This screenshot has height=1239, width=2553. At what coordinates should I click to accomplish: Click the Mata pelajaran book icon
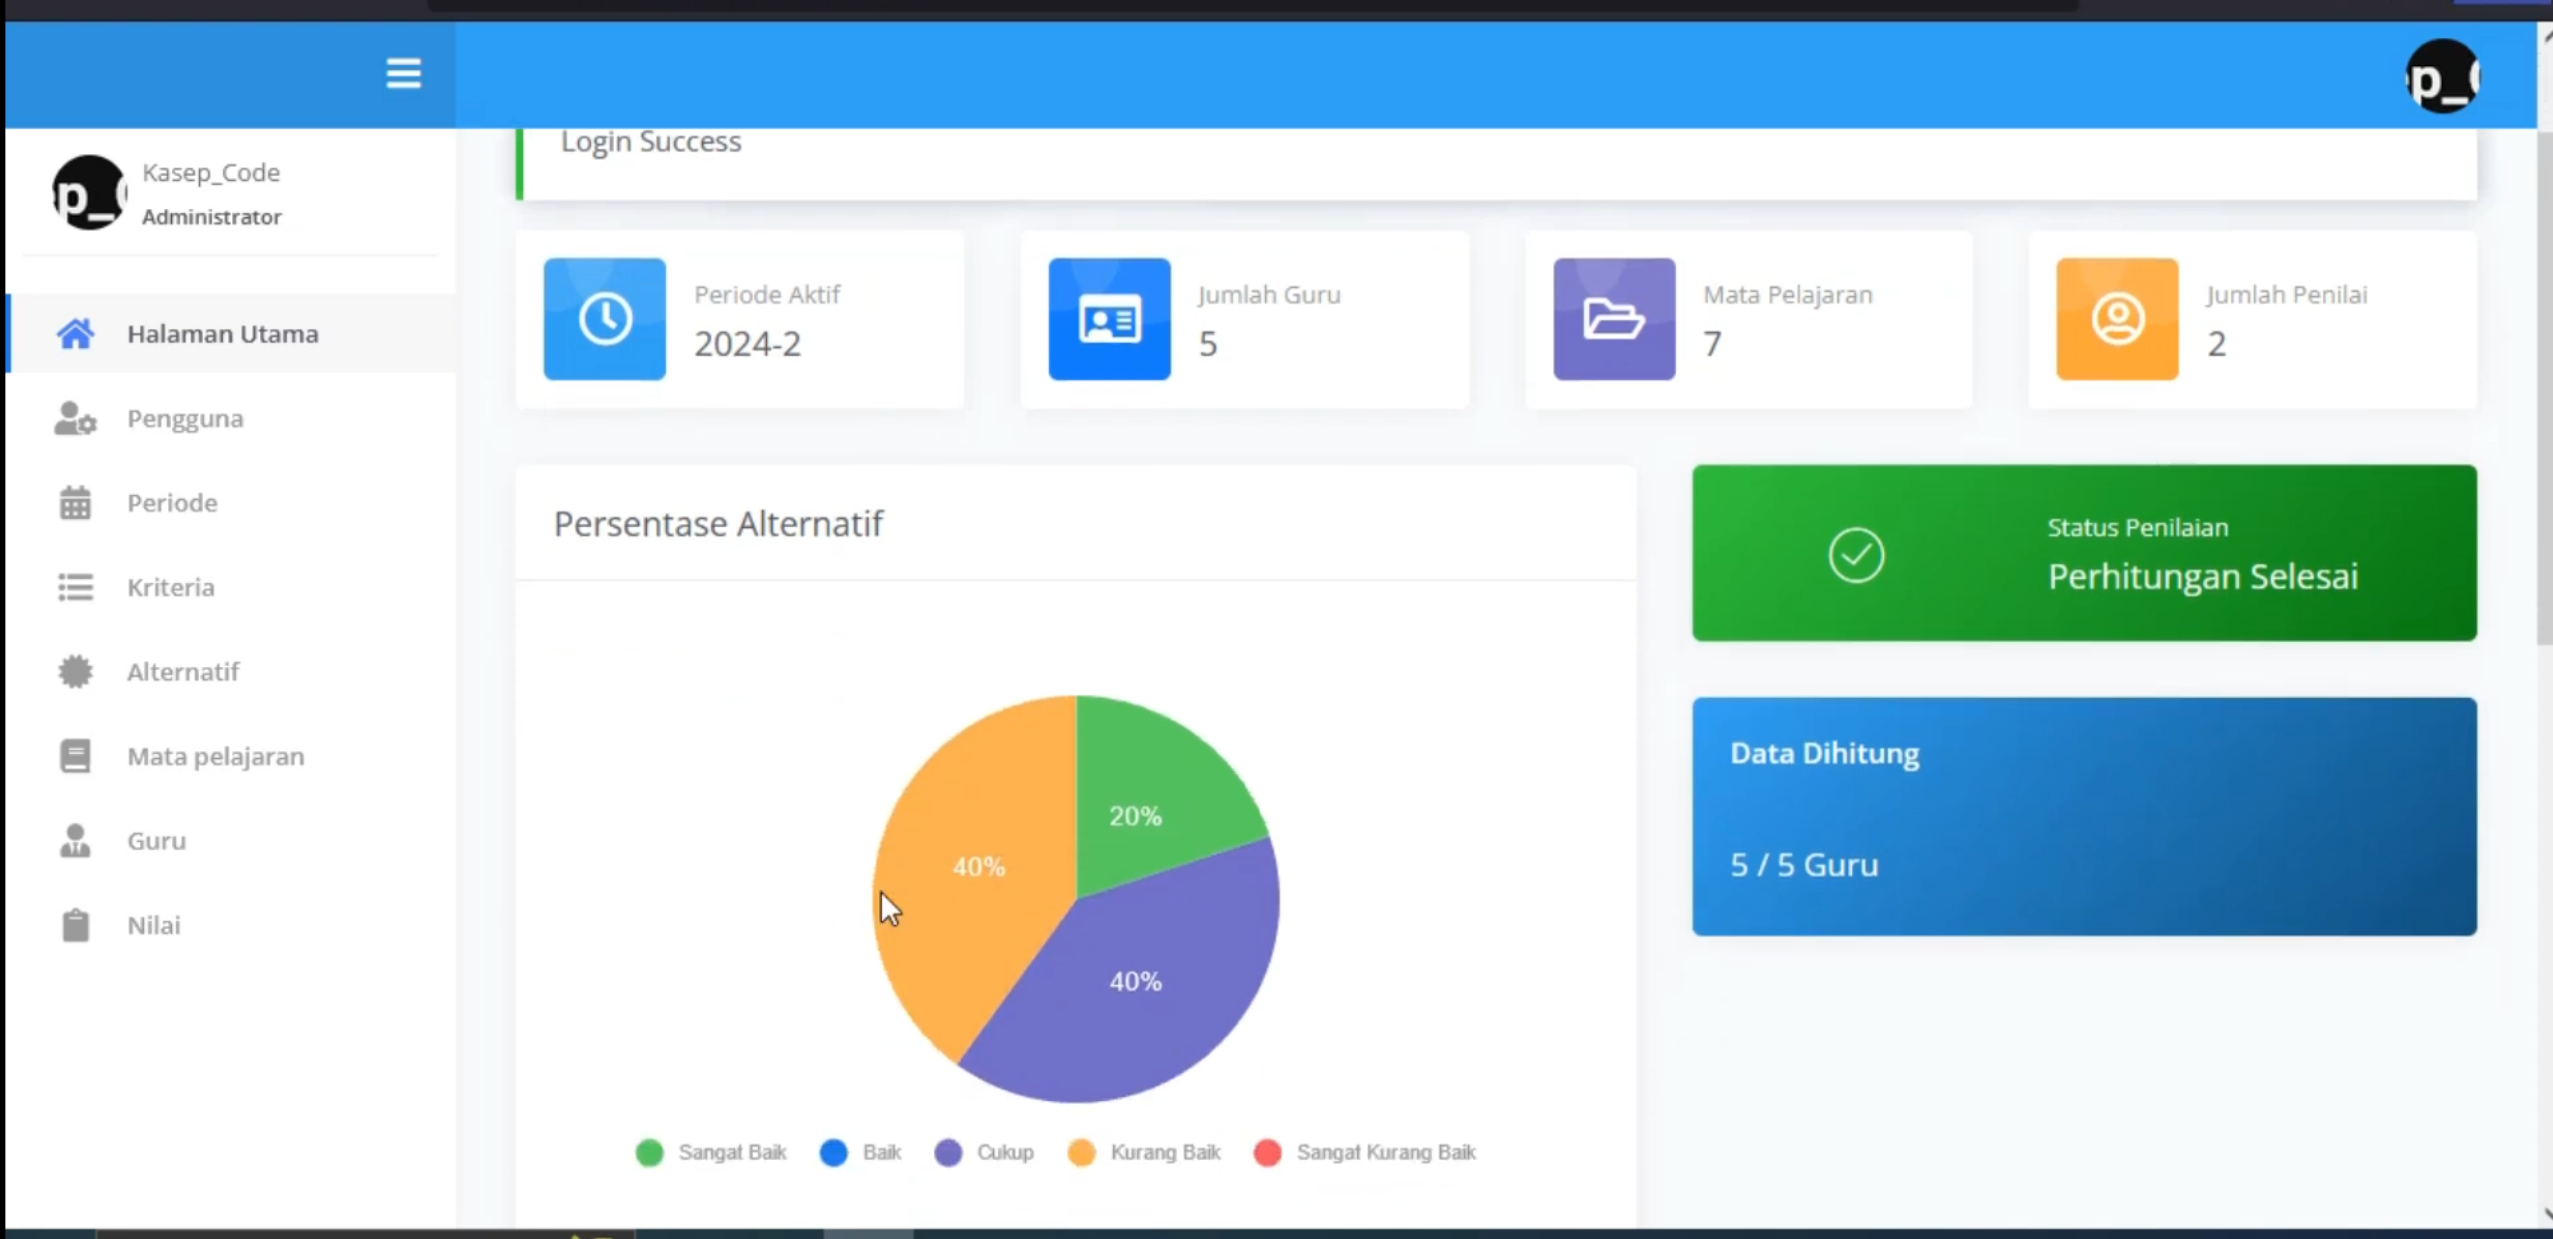[75, 756]
